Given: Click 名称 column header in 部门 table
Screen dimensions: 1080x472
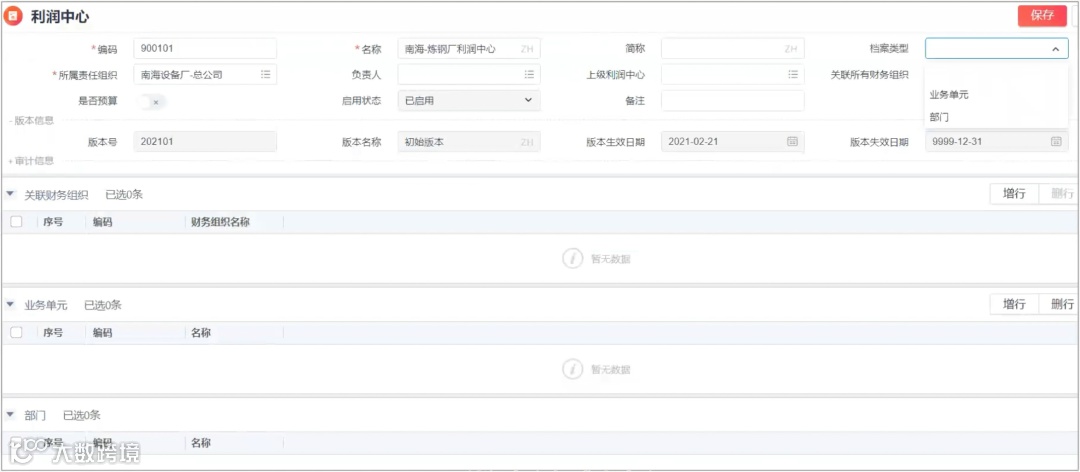Looking at the screenshot, I should pyautogui.click(x=201, y=442).
